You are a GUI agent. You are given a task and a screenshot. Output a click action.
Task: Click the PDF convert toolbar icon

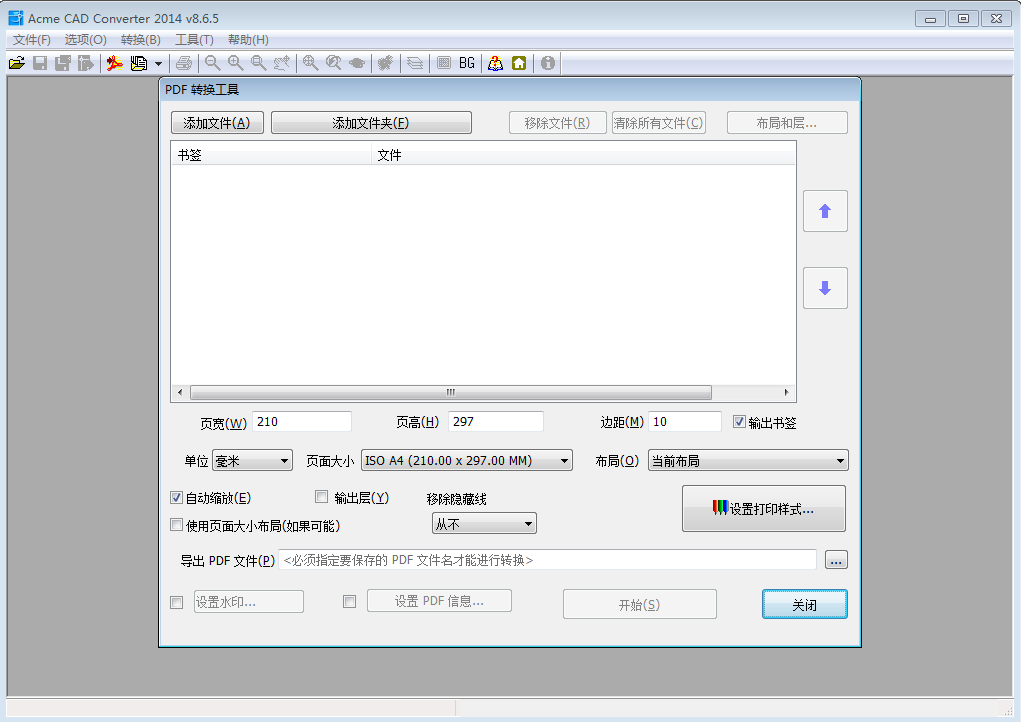pyautogui.click(x=114, y=63)
